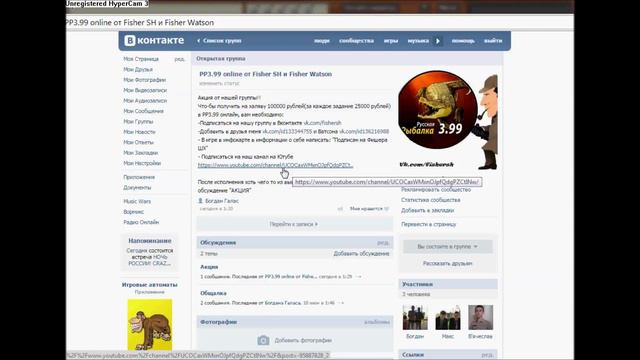Click arrow icon at end of Общалка row
The height and width of the screenshot is (360, 640).
341,303
